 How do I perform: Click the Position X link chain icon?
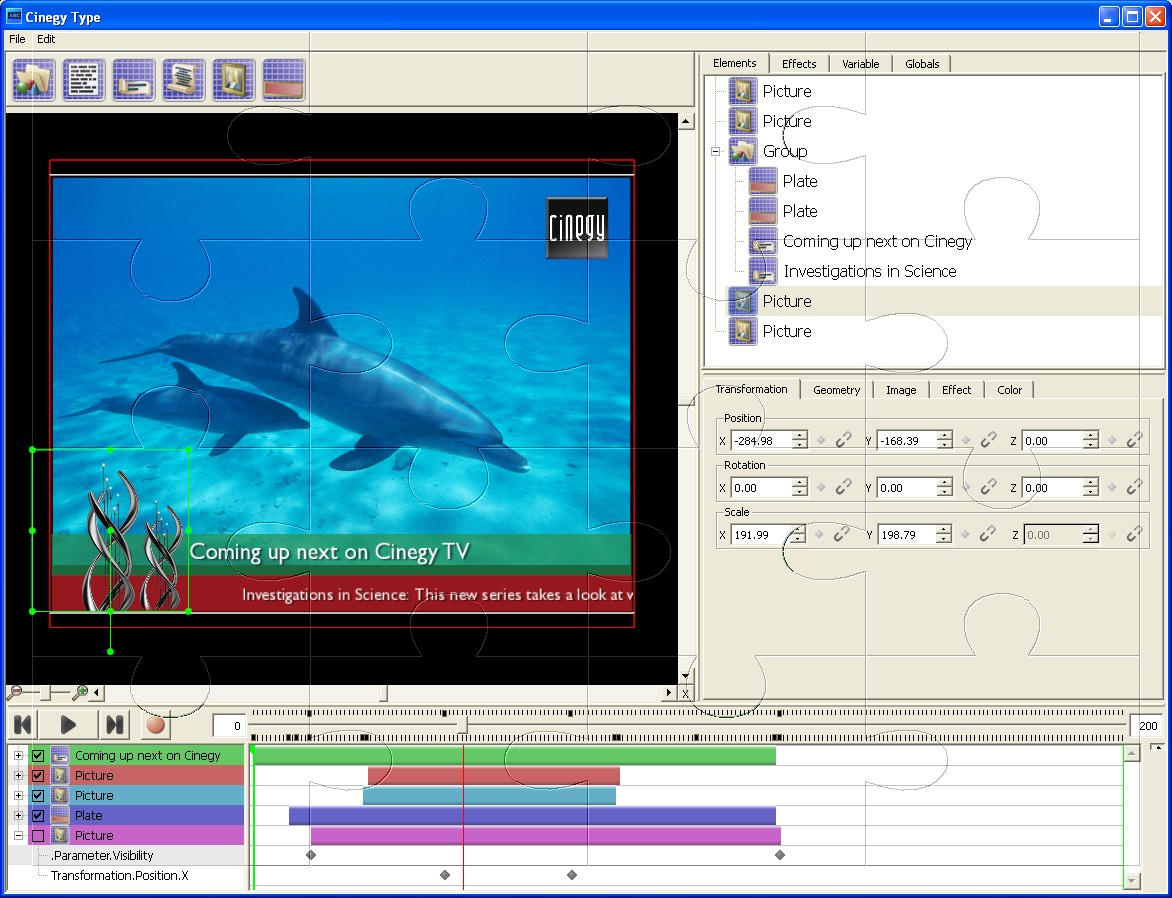(x=843, y=440)
